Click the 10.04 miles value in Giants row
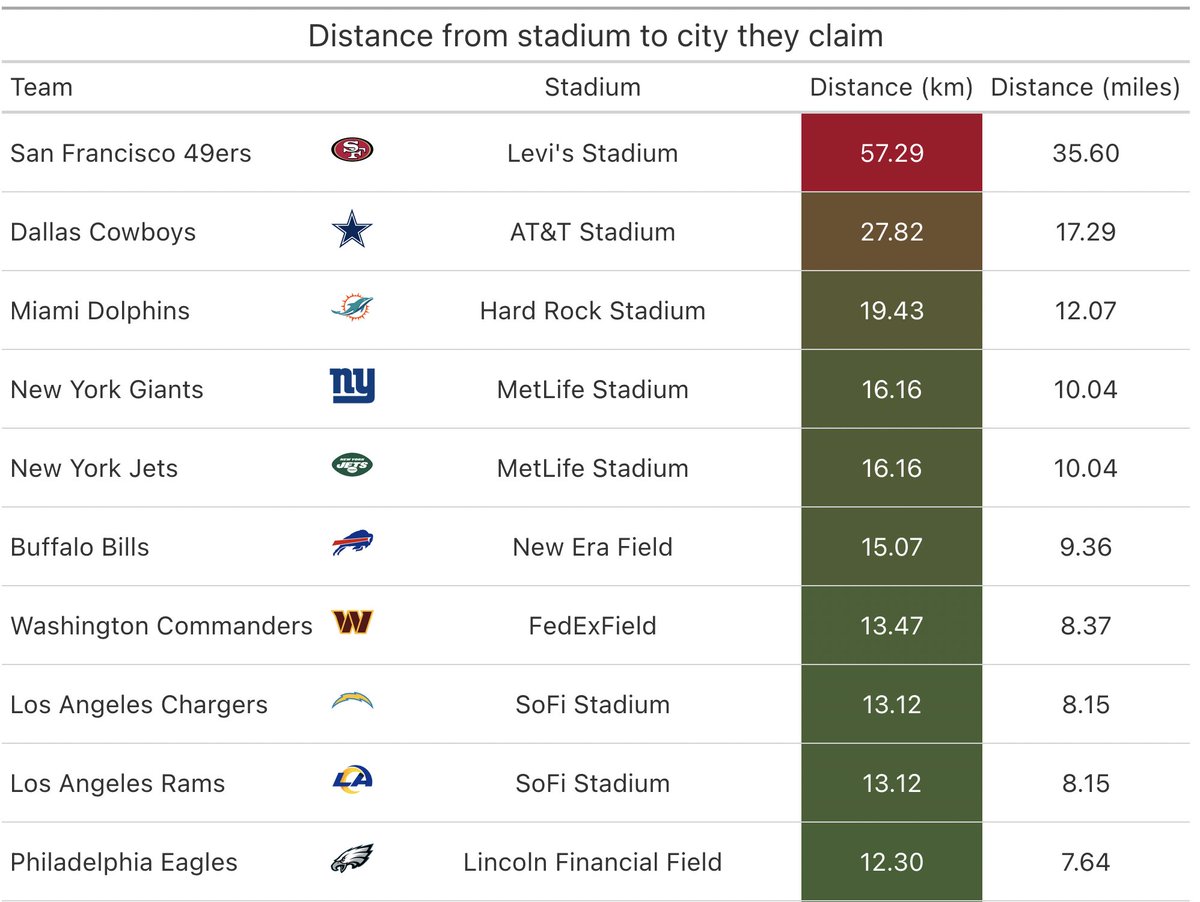Viewport: 1200px width, 902px height. [1085, 389]
